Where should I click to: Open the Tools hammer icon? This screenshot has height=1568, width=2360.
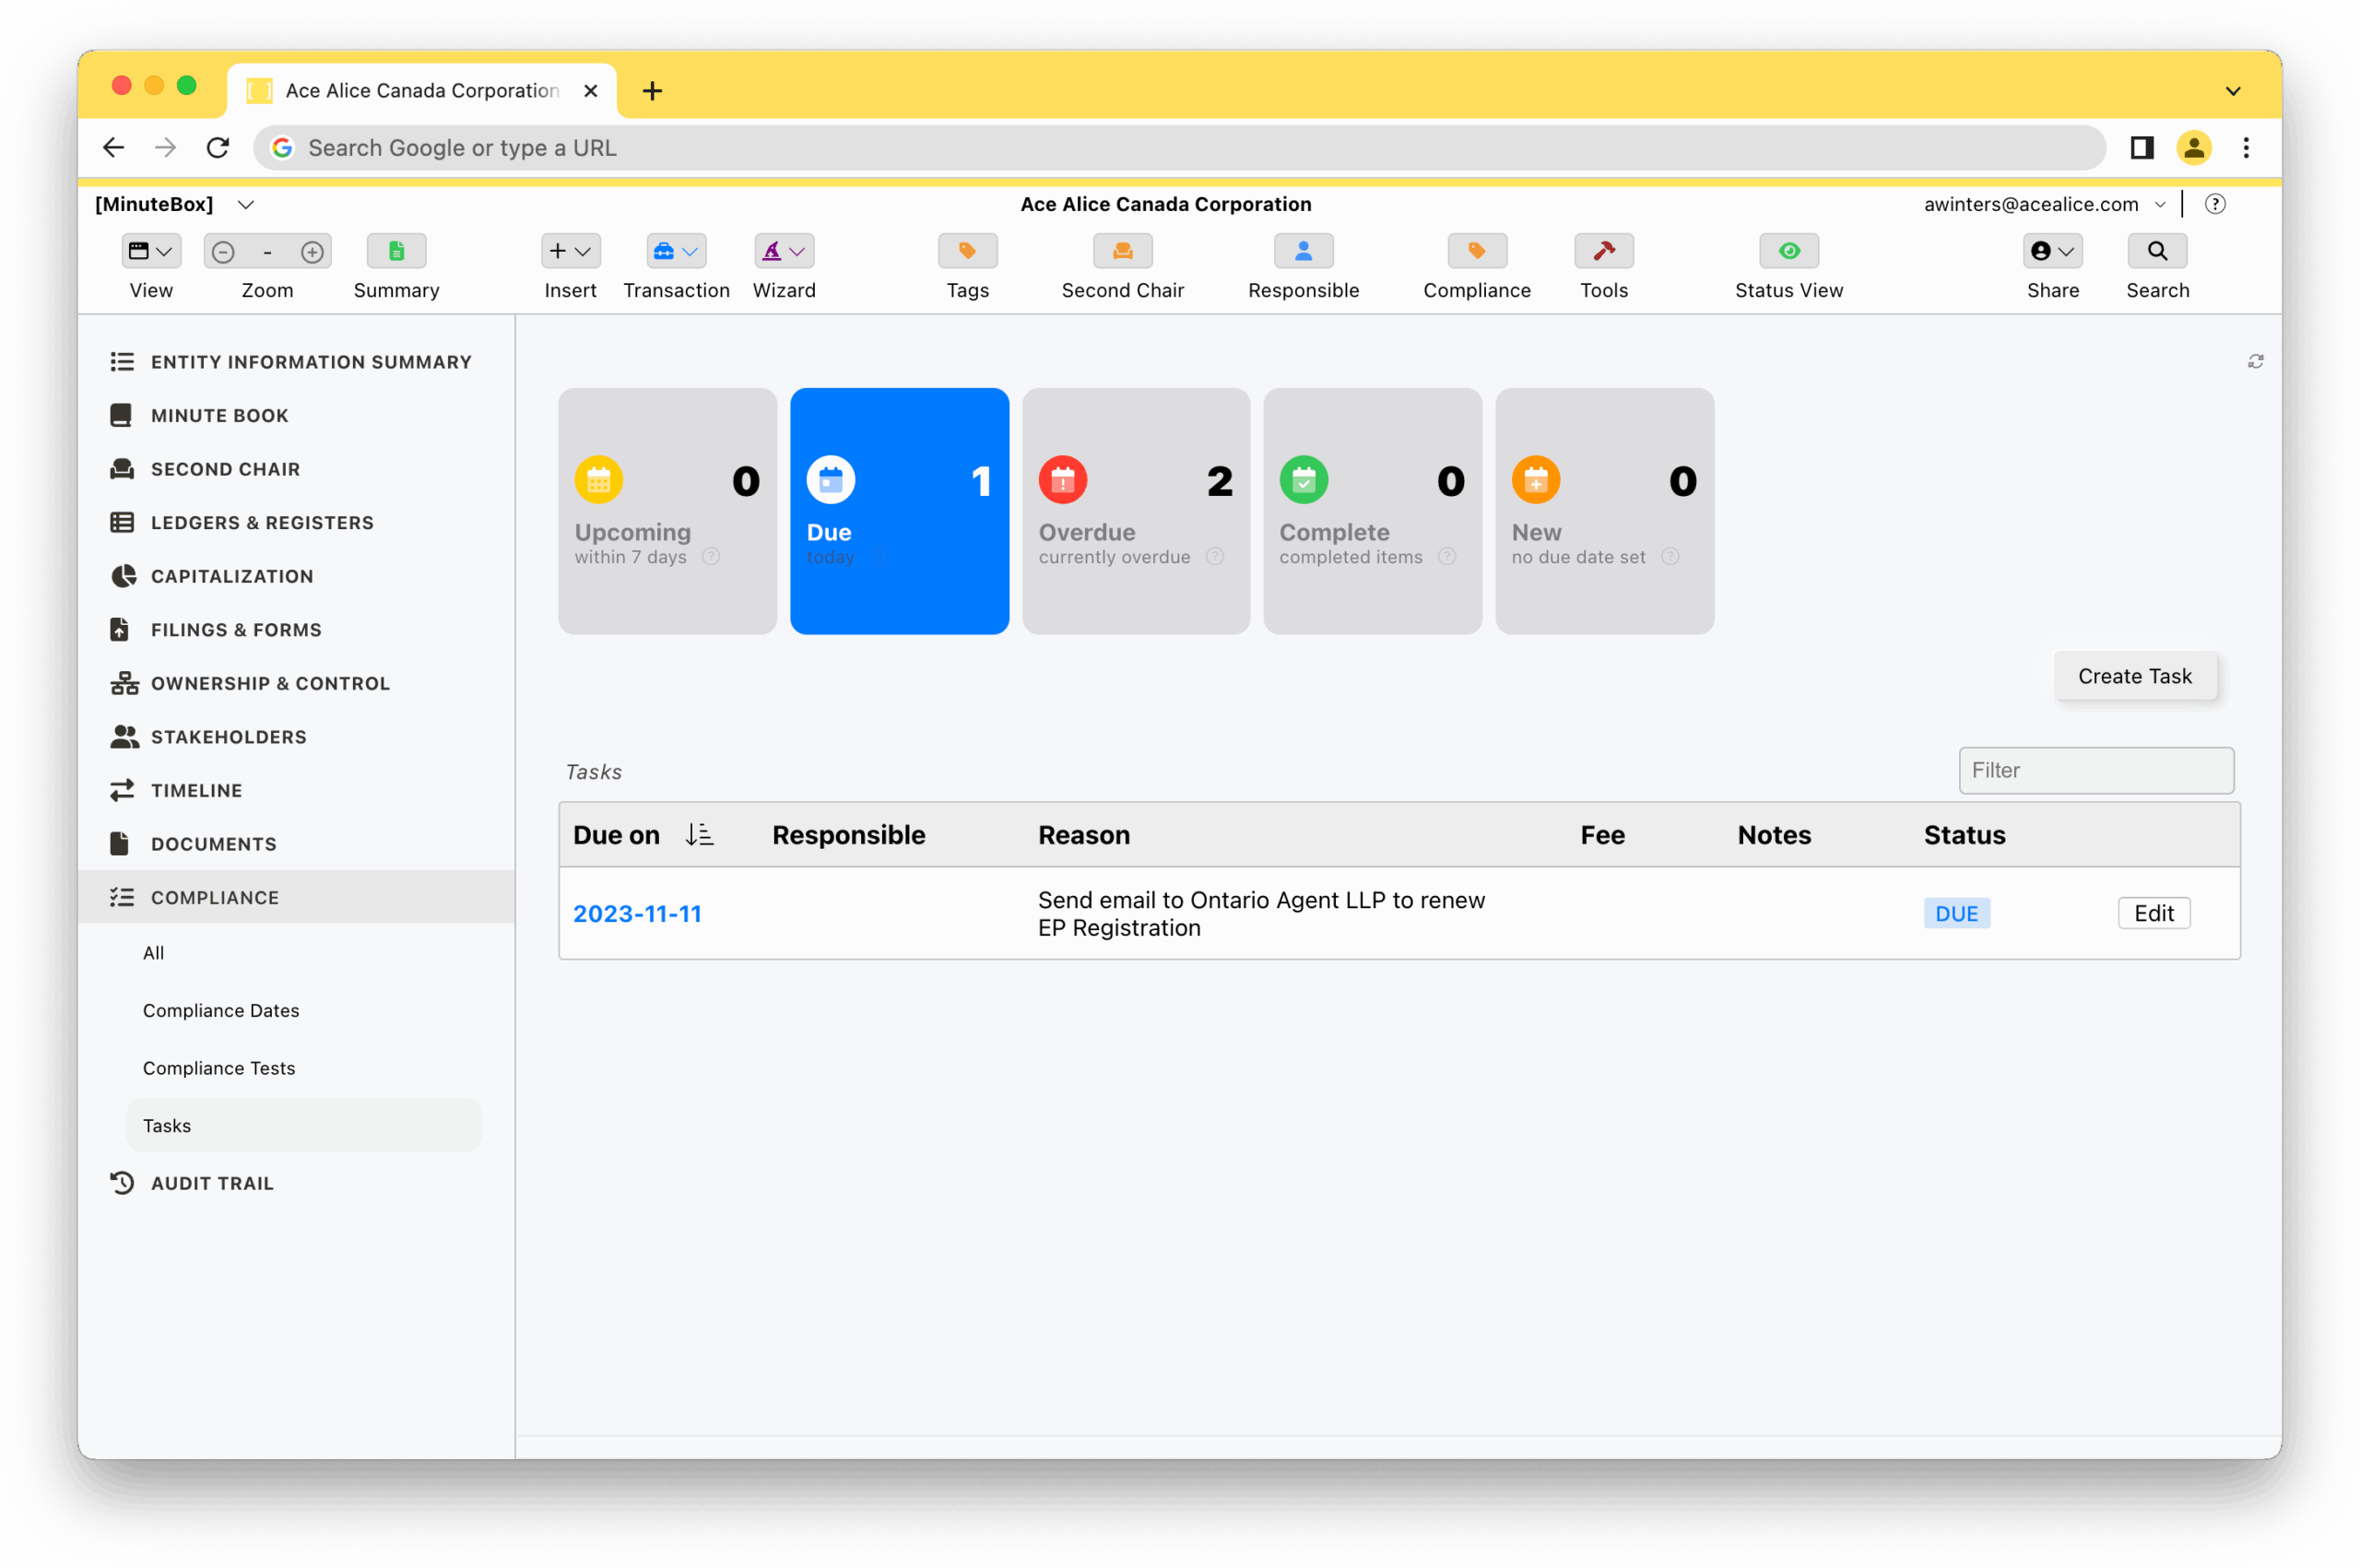click(1603, 251)
